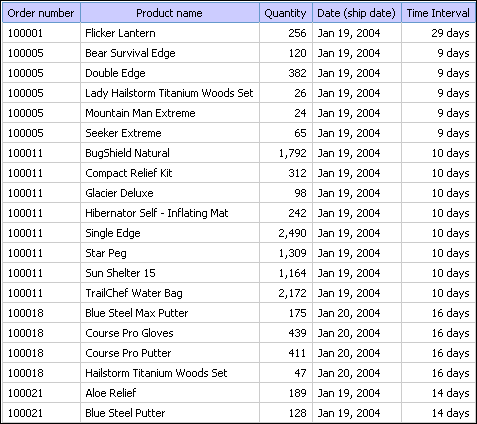This screenshot has width=477, height=424.
Task: Select the Order number column header
Action: pos(41,13)
